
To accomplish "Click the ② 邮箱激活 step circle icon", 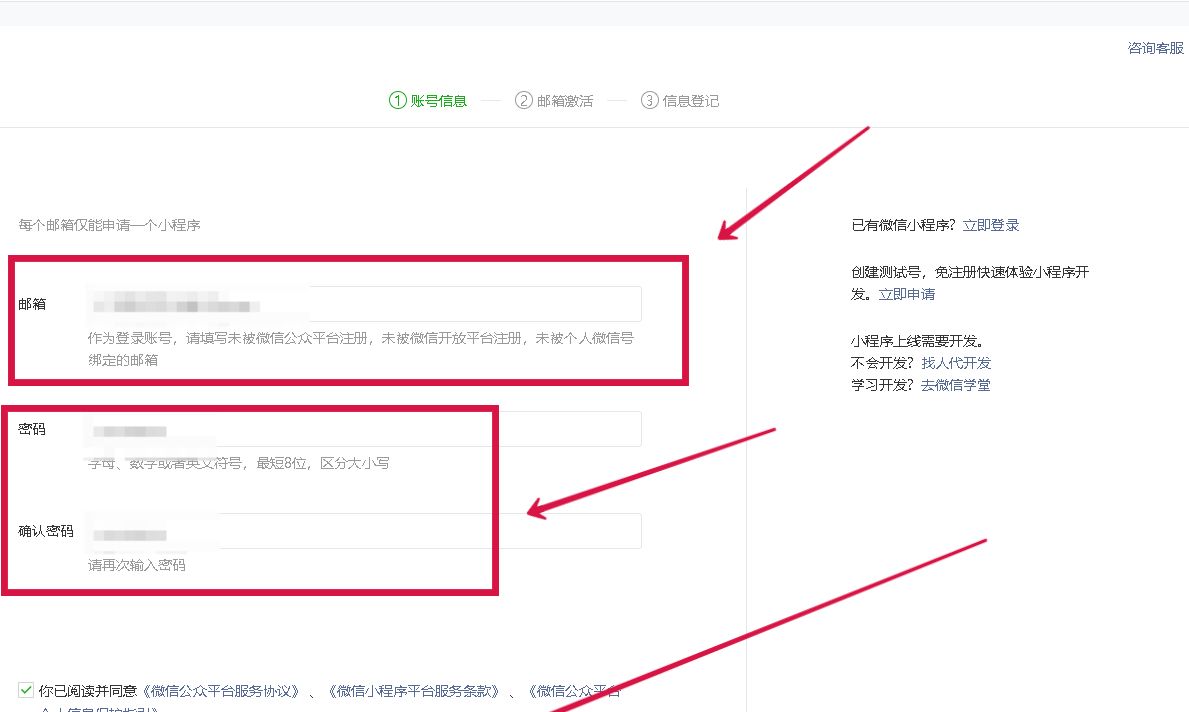I will click(524, 100).
